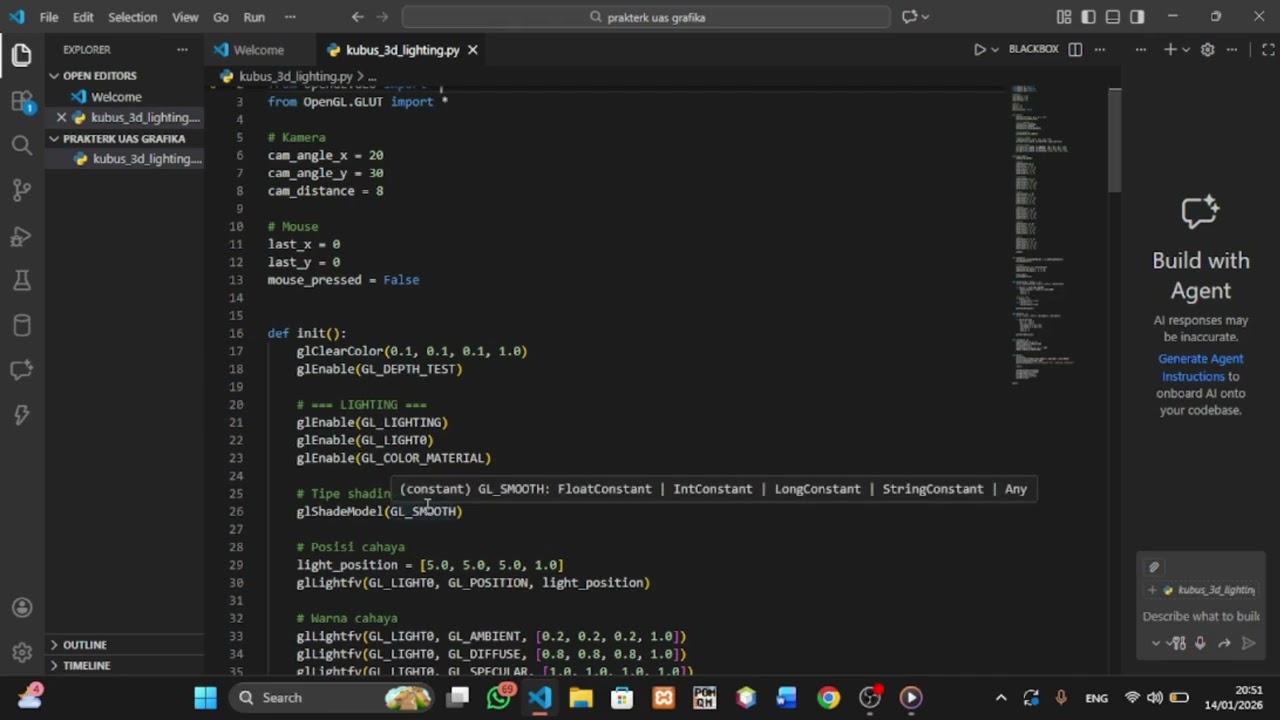
Task: Select kubus_3d_lighting.py in project folder
Action: tap(125, 159)
